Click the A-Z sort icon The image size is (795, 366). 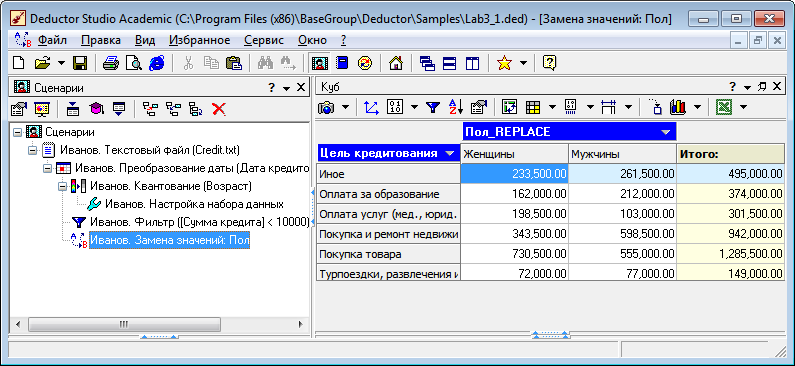pyautogui.click(x=455, y=107)
